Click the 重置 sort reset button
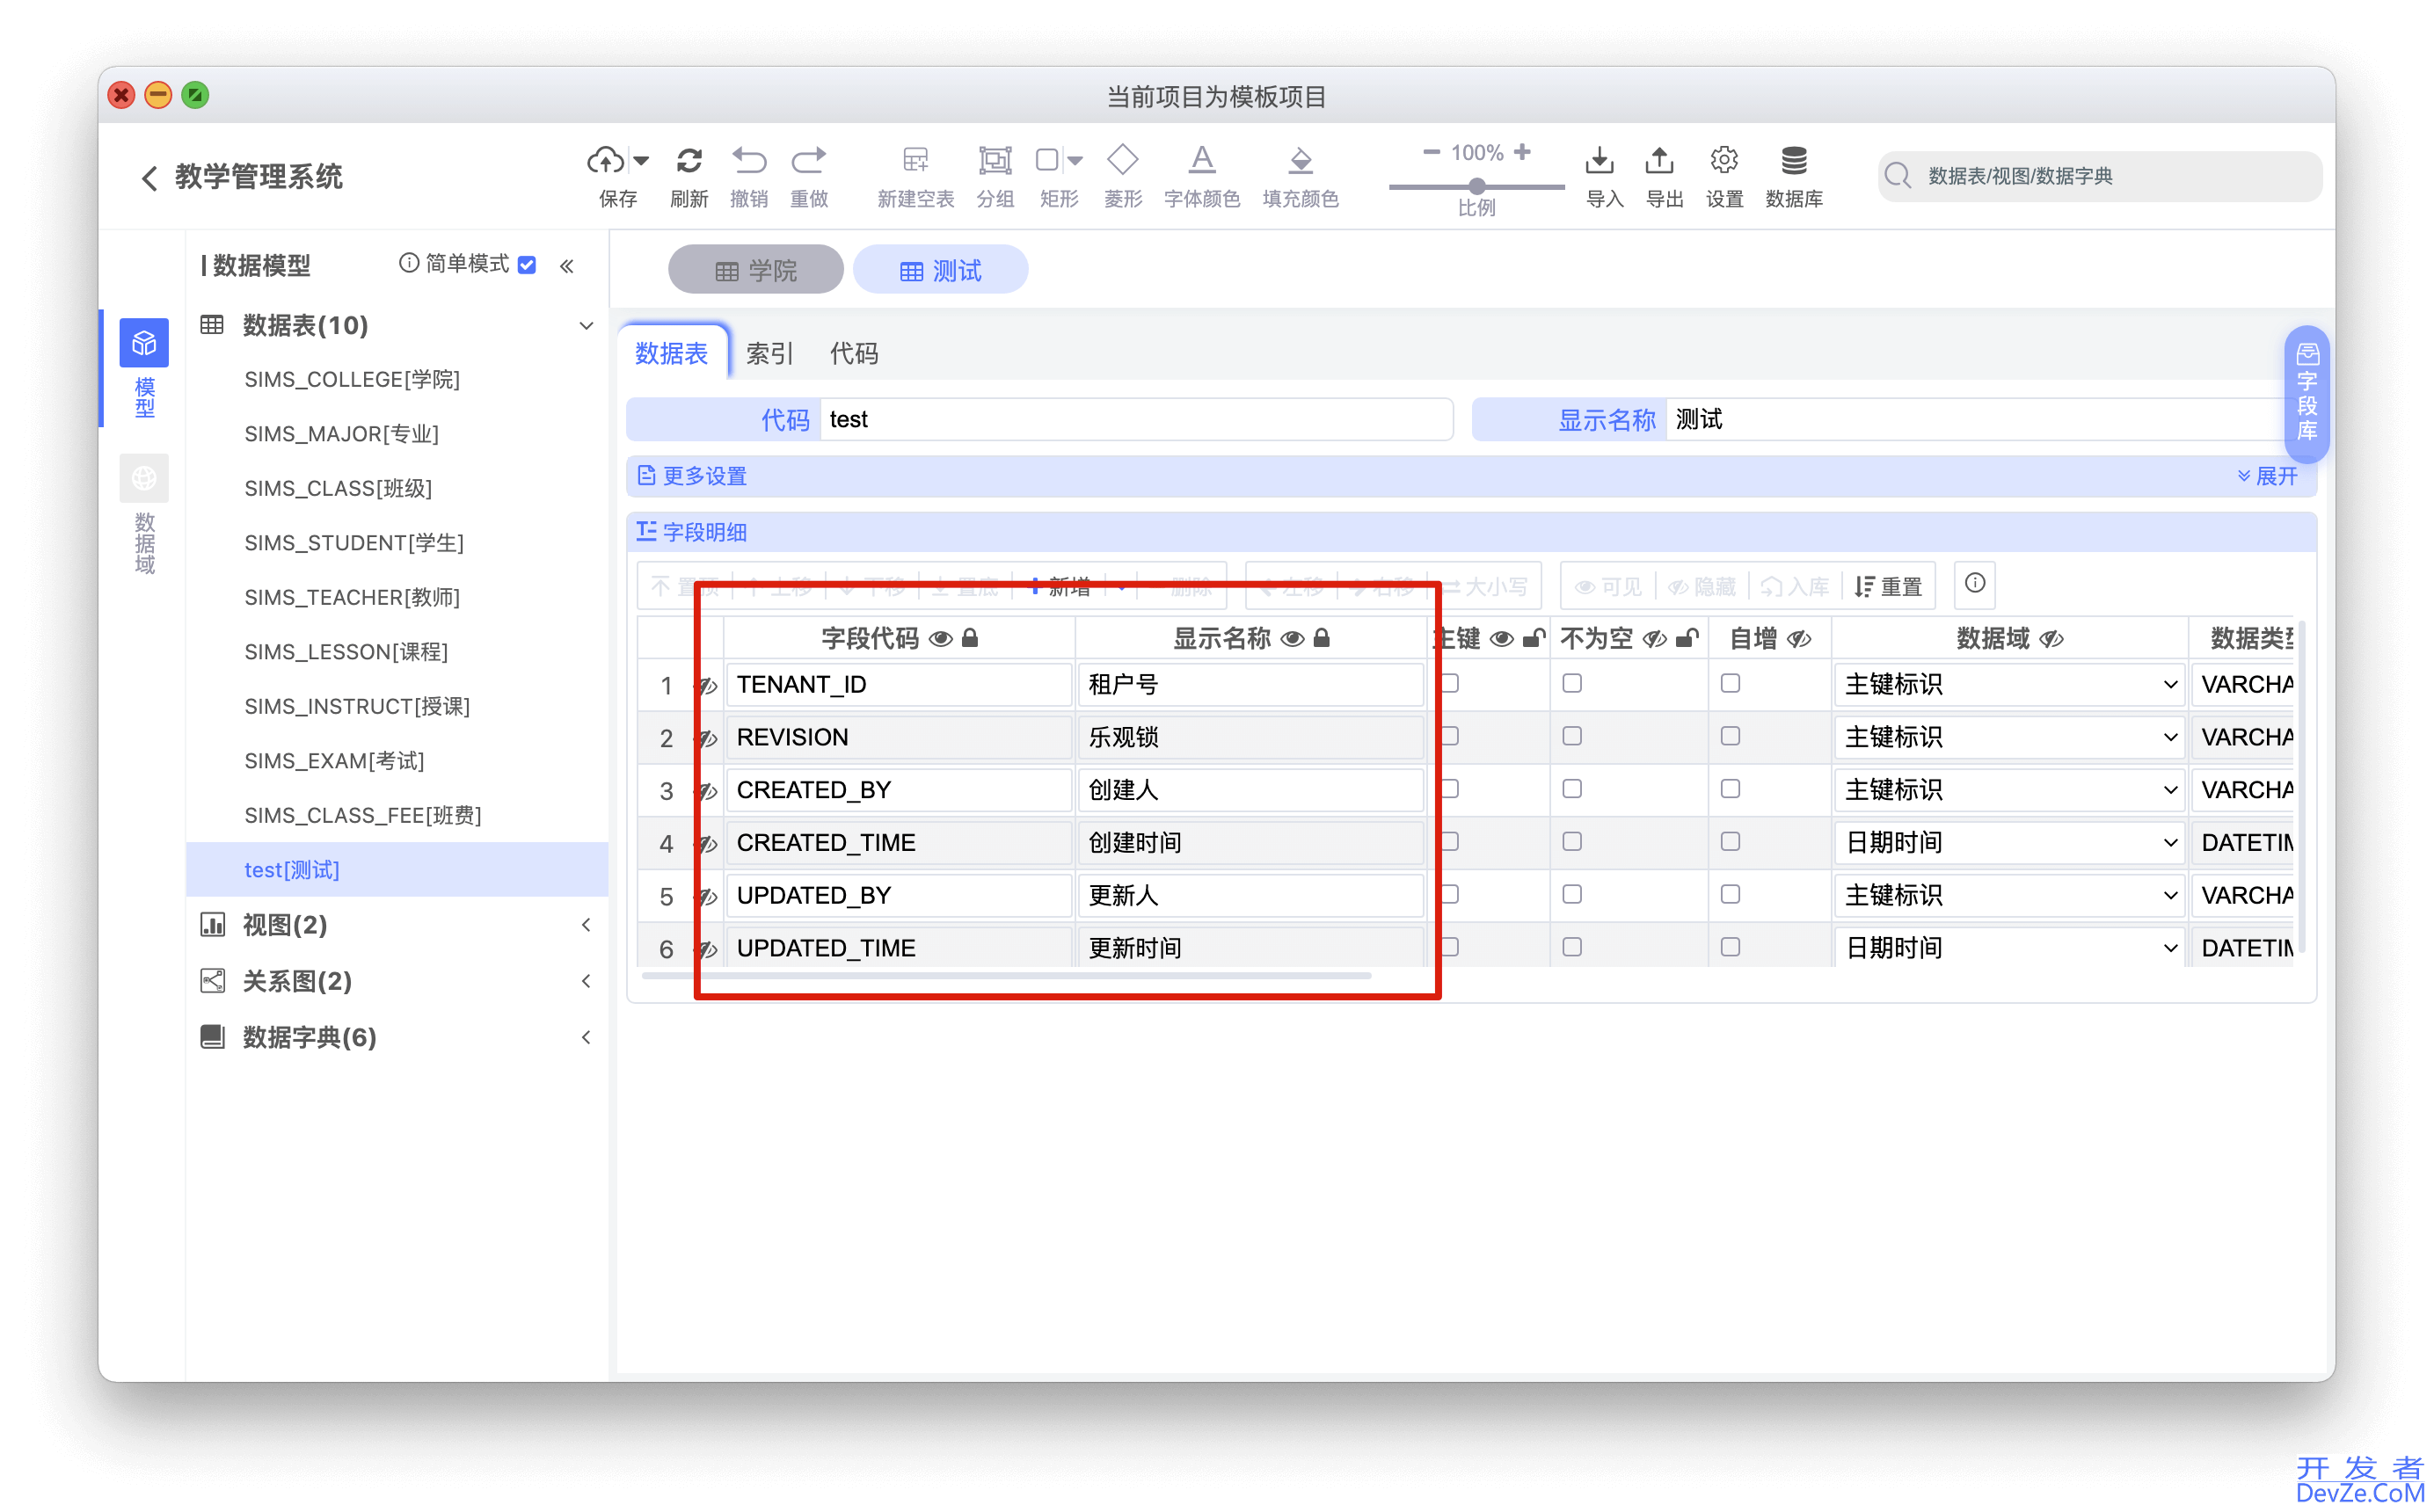The image size is (2434, 1512). (x=1888, y=587)
